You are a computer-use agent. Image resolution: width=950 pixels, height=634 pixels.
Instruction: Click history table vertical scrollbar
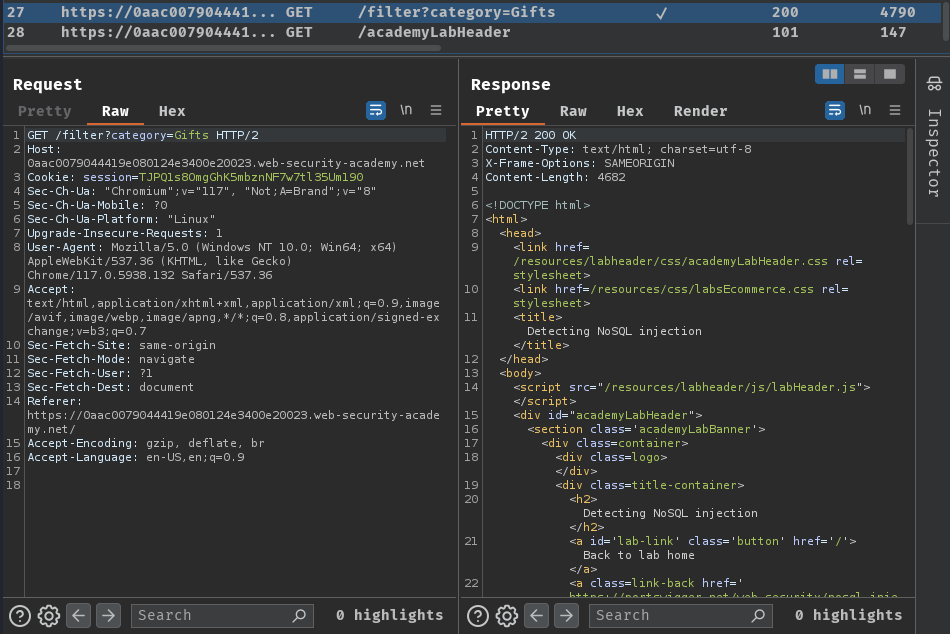tap(945, 21)
